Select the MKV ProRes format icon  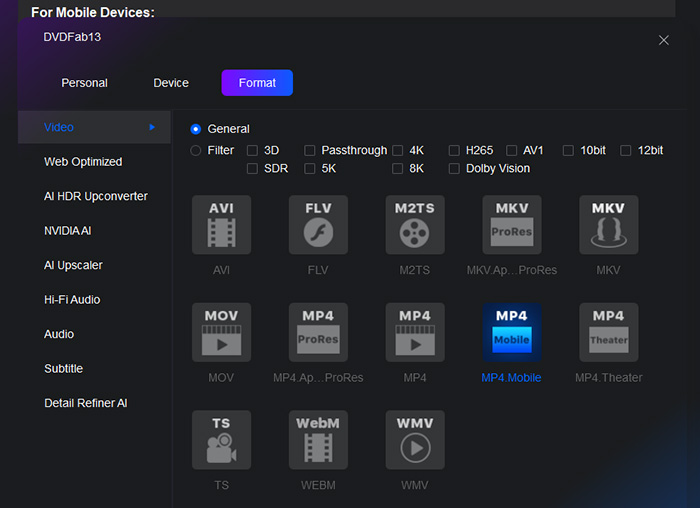(512, 225)
